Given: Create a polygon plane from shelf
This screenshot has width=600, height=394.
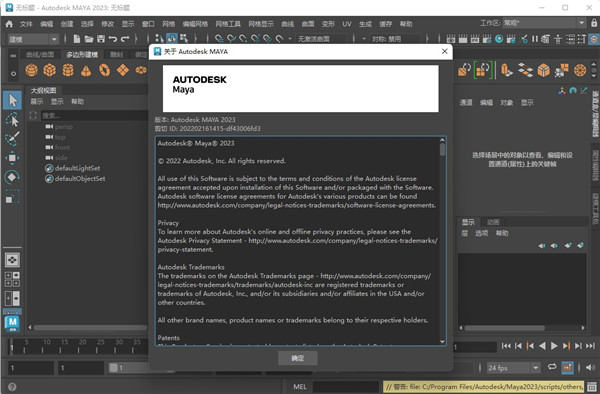Looking at the screenshot, I should (123, 70).
